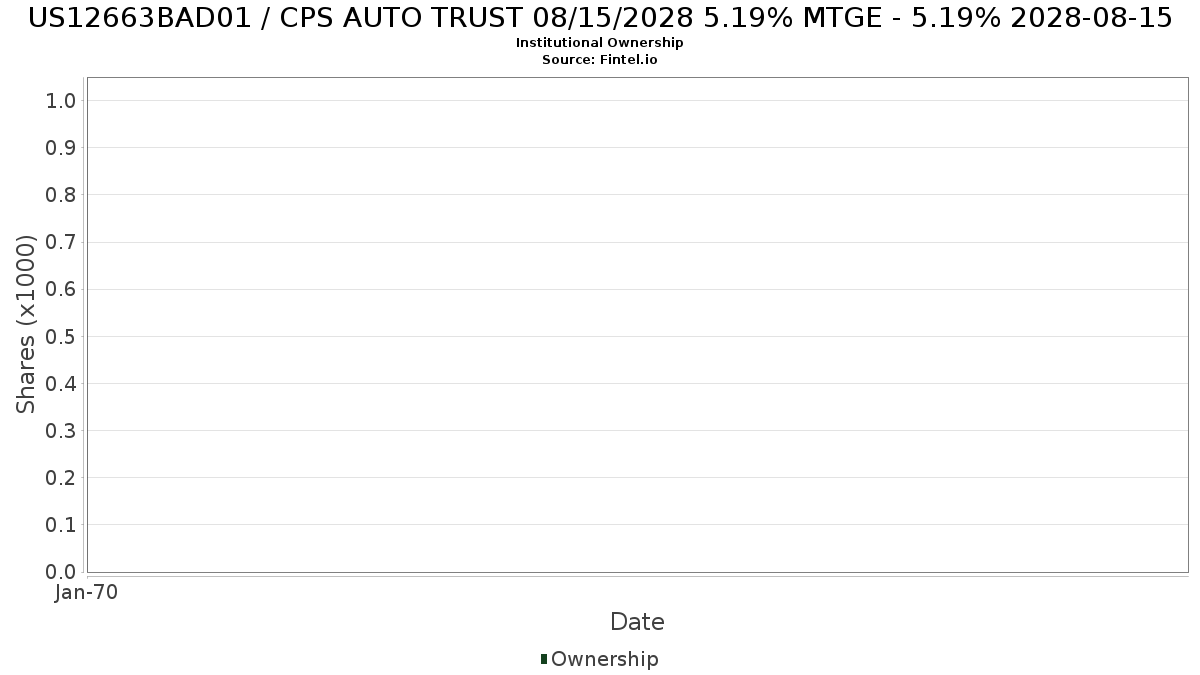
Task: Click the Institutional Ownership subtitle
Action: click(600, 43)
